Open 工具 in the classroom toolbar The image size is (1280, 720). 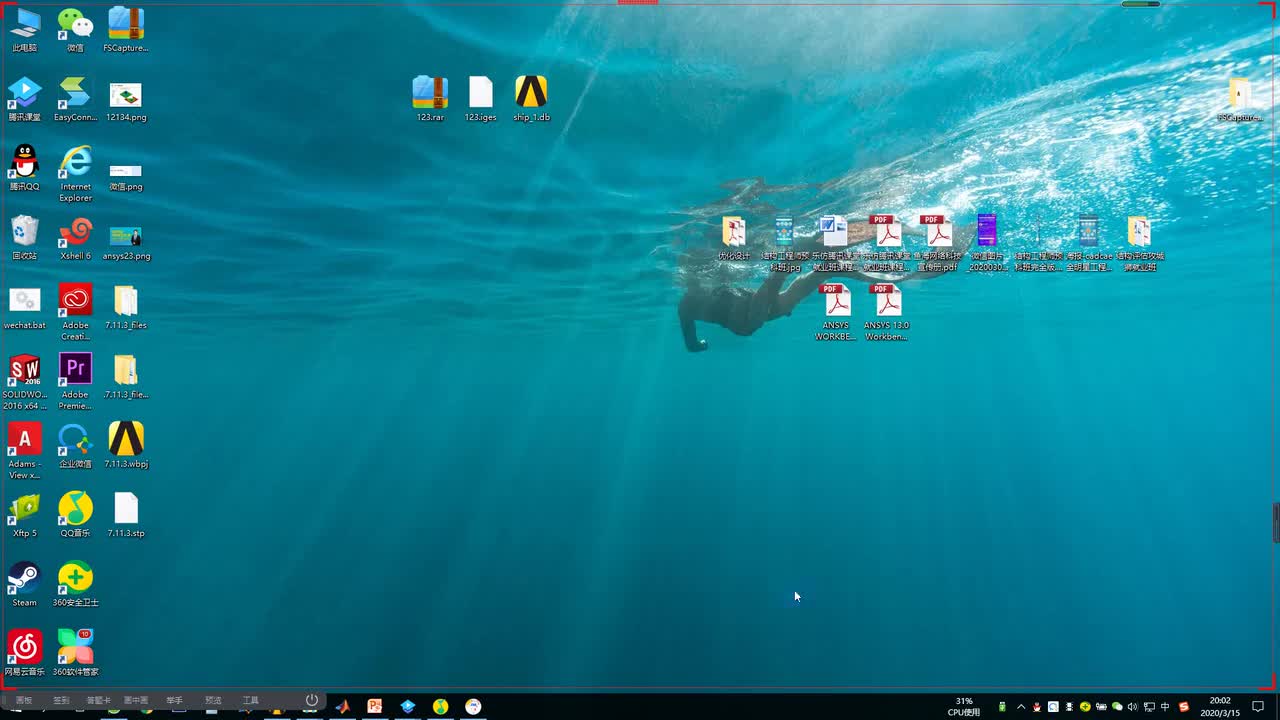coord(251,700)
